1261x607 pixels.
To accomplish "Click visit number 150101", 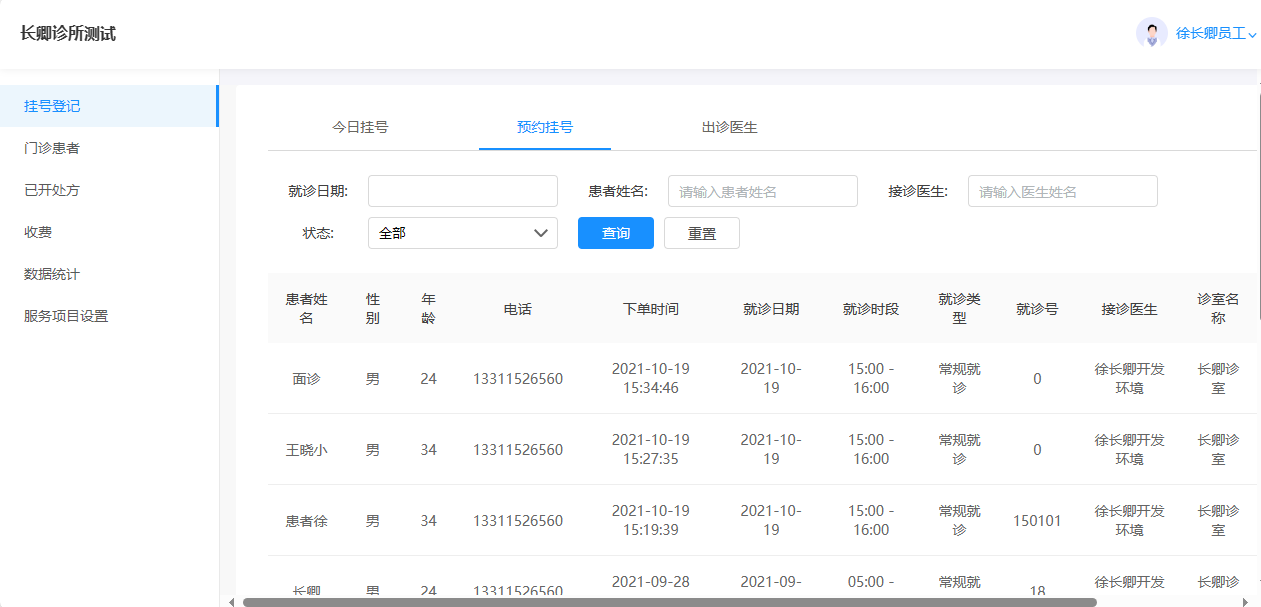I will pos(1037,521).
